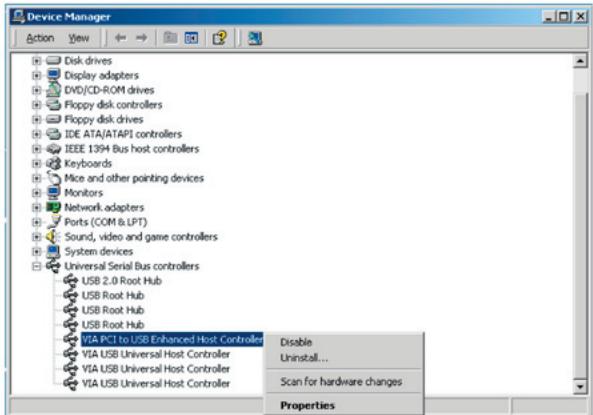Choose Properties from the context menu
The height and width of the screenshot is (415, 593).
pos(307,405)
